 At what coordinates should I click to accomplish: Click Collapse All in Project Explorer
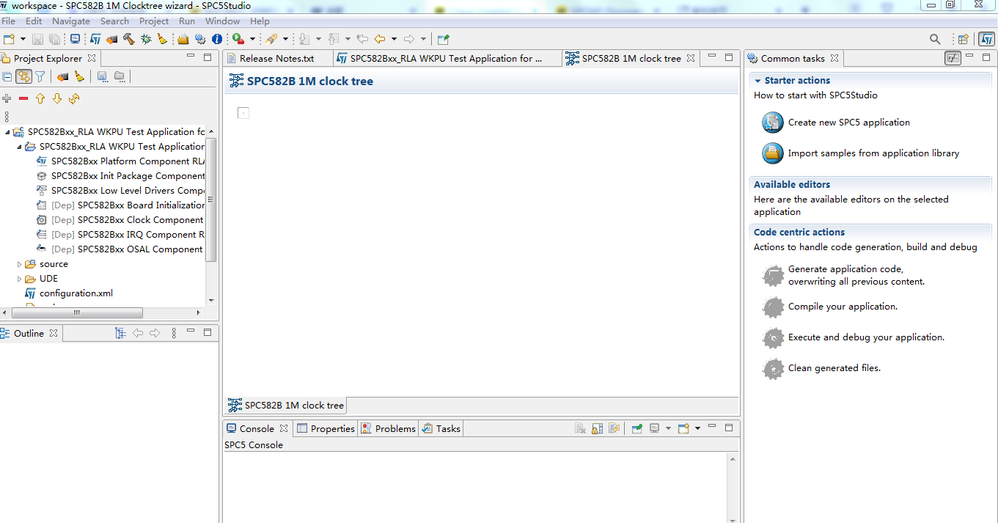click(x=7, y=77)
